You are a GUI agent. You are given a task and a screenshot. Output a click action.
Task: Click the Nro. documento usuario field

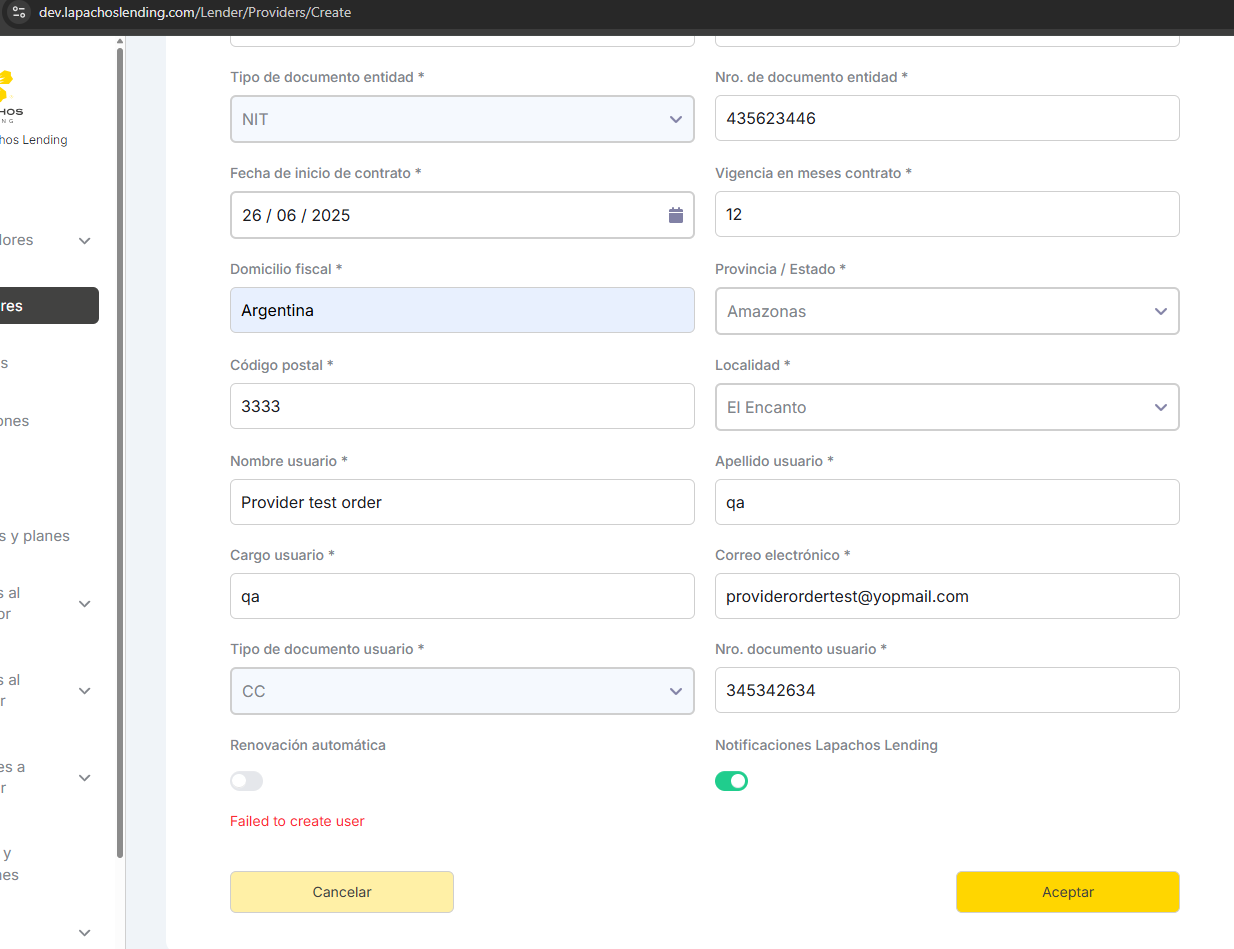point(946,690)
